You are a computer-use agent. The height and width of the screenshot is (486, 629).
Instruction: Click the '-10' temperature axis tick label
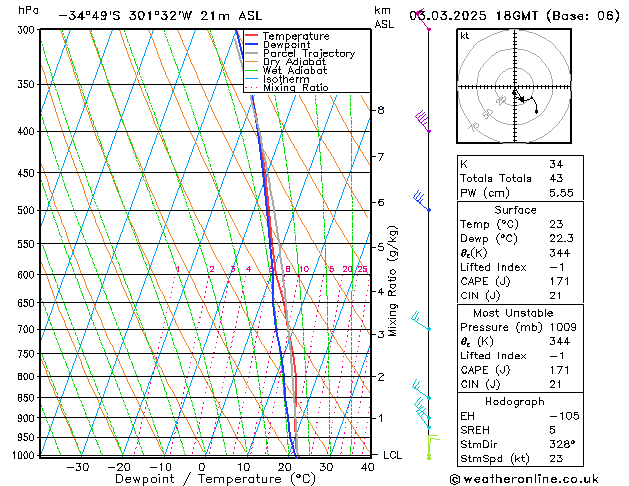point(160,467)
